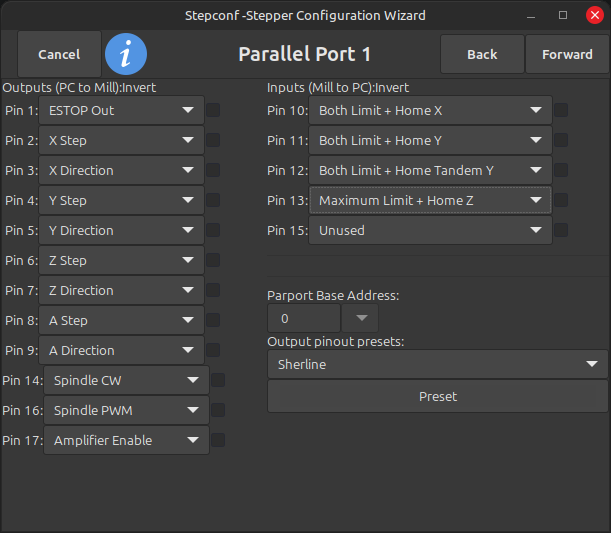Close the Stepconf wizard window

coord(595,16)
